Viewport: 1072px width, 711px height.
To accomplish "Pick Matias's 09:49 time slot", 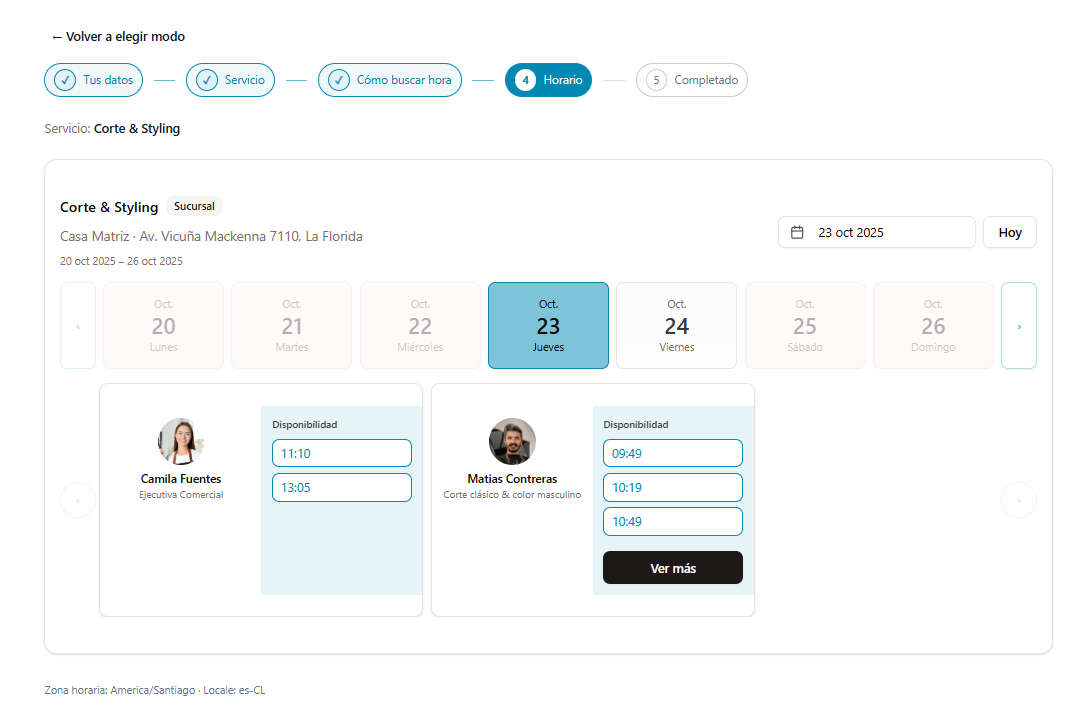I will click(672, 453).
